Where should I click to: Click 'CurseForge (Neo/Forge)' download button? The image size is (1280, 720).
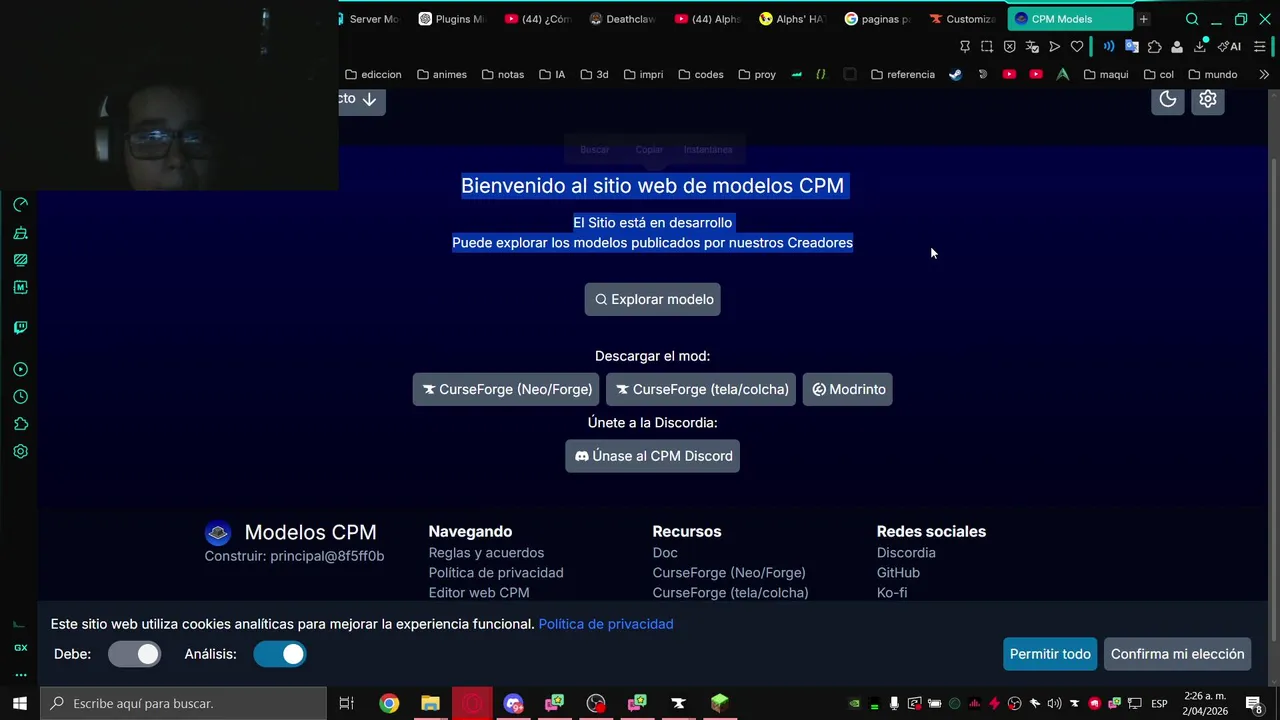[506, 389]
